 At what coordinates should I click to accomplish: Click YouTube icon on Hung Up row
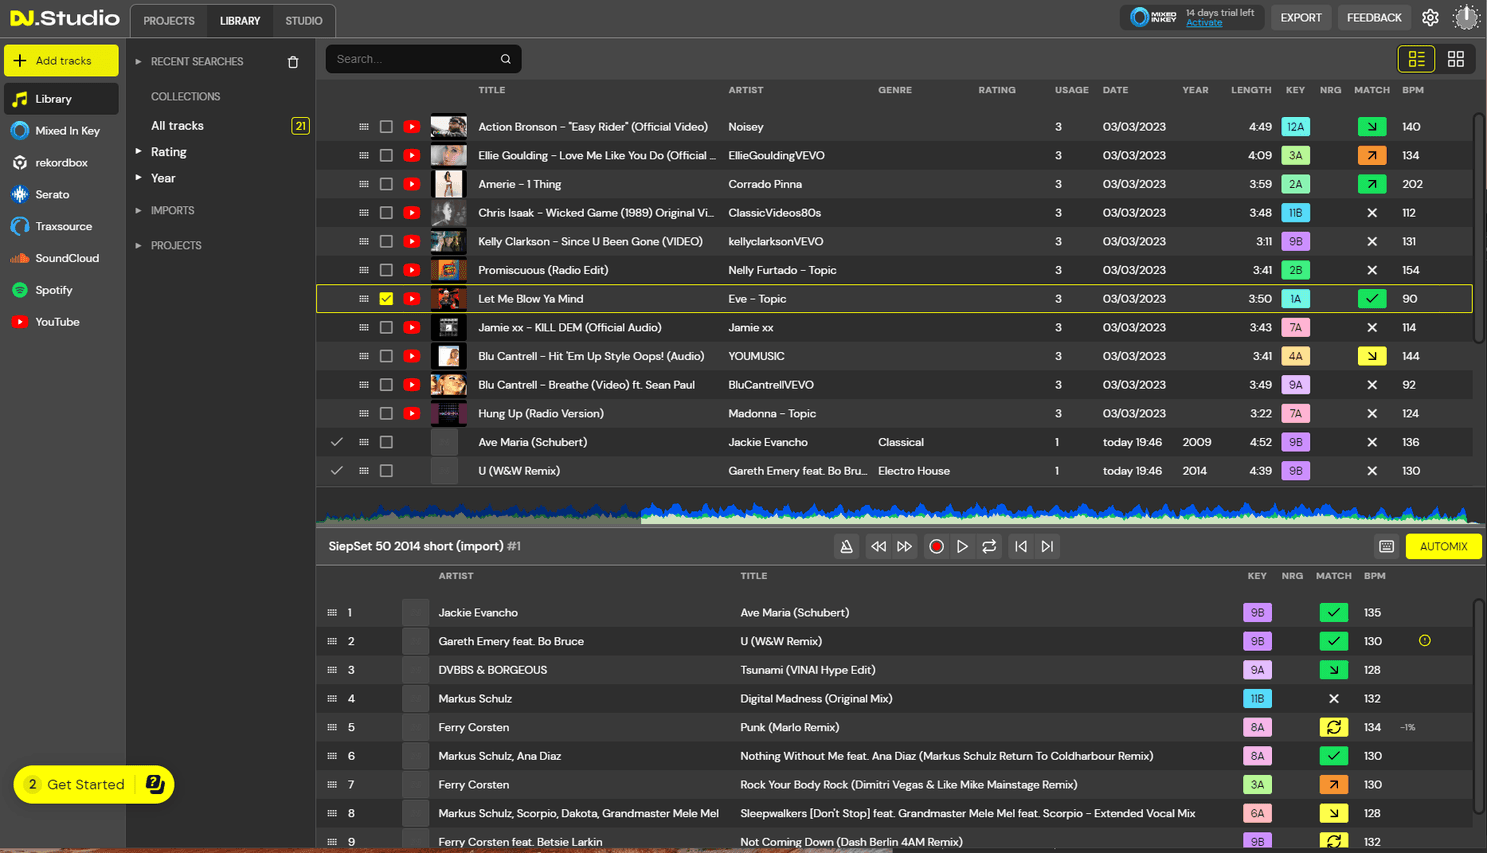point(411,413)
